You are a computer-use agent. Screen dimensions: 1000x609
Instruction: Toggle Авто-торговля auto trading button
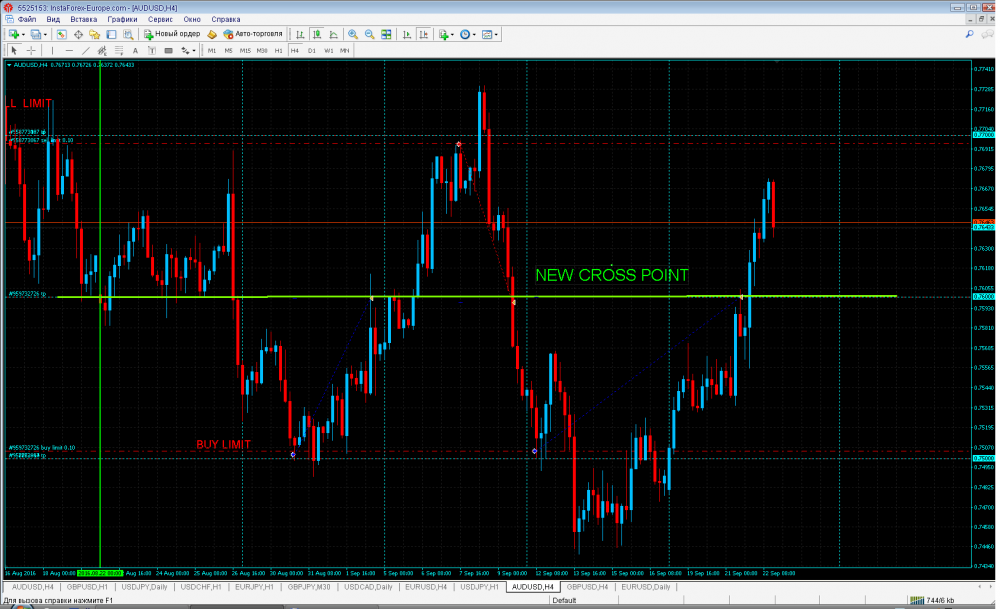253,34
